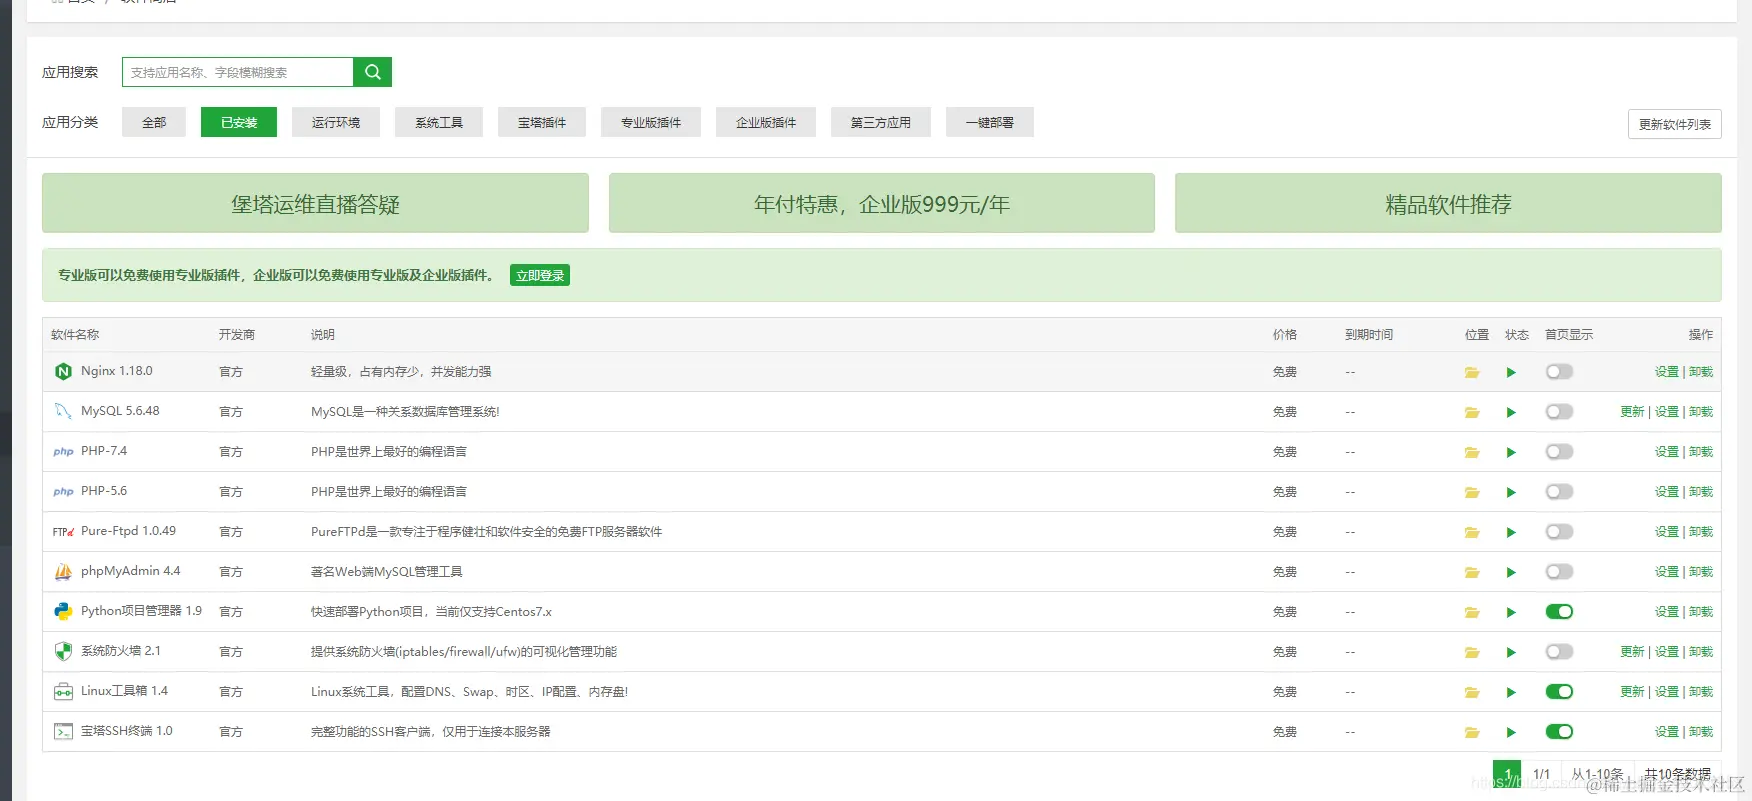Enable homepage display for phpMyAdmin 4.4
Screen dimensions: 1752x801
tap(1559, 572)
